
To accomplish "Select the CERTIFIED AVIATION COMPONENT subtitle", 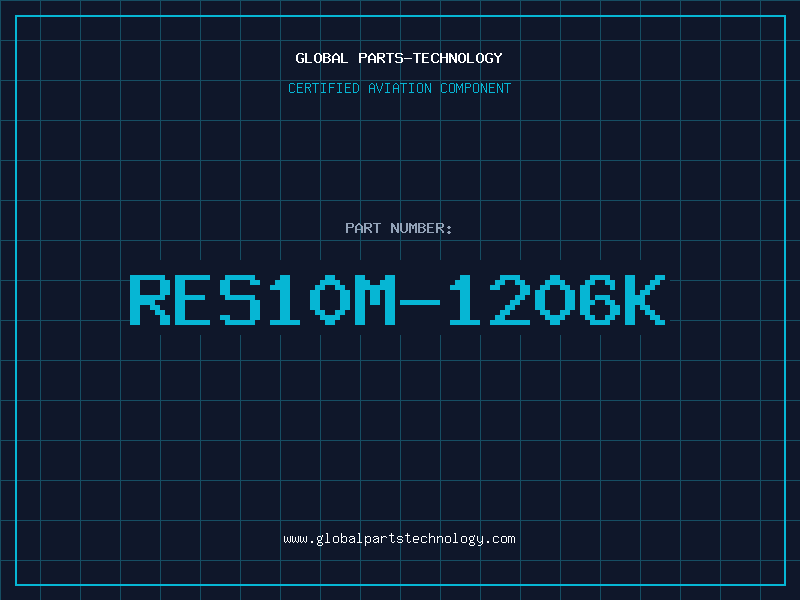I will click(399, 88).
